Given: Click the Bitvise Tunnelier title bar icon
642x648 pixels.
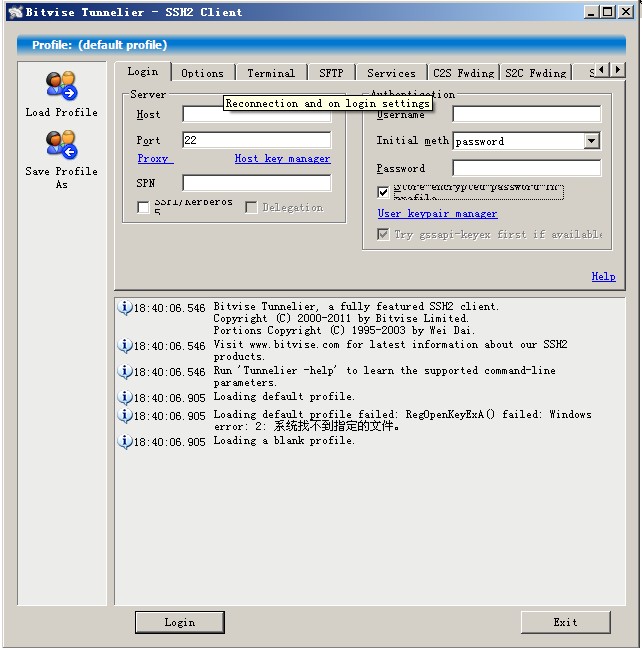Looking at the screenshot, I should click(15, 12).
